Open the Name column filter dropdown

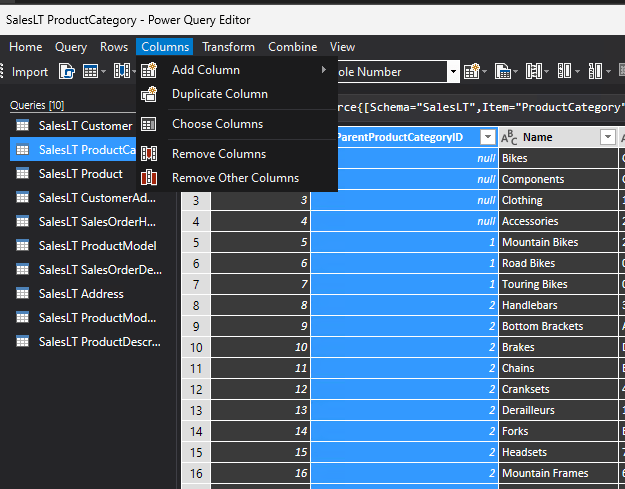pos(608,137)
